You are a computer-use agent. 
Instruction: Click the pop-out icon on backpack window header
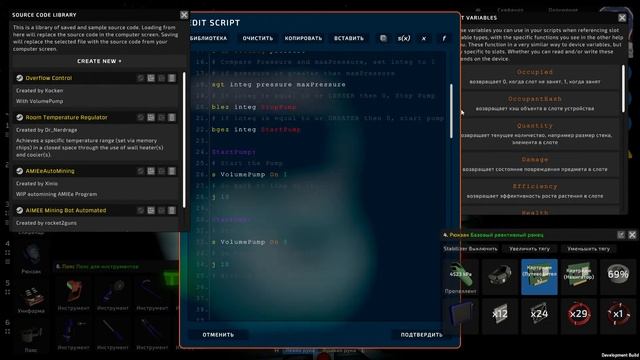621,235
